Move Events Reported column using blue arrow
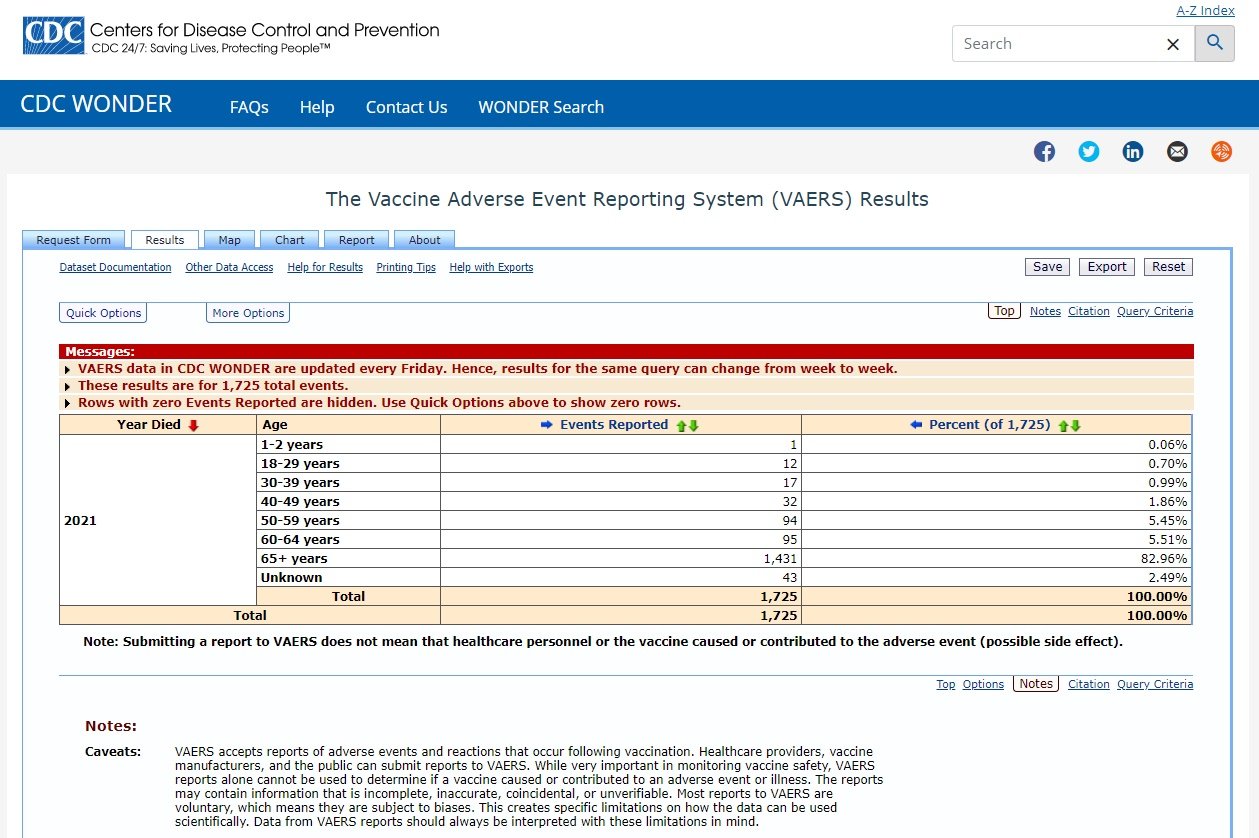Screen dimensions: 1259x838 tap(547, 425)
